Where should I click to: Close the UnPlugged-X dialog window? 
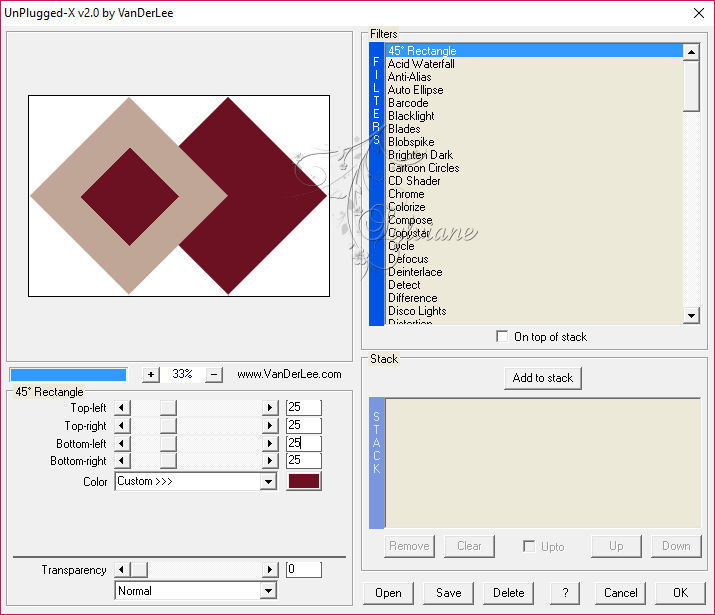point(699,13)
